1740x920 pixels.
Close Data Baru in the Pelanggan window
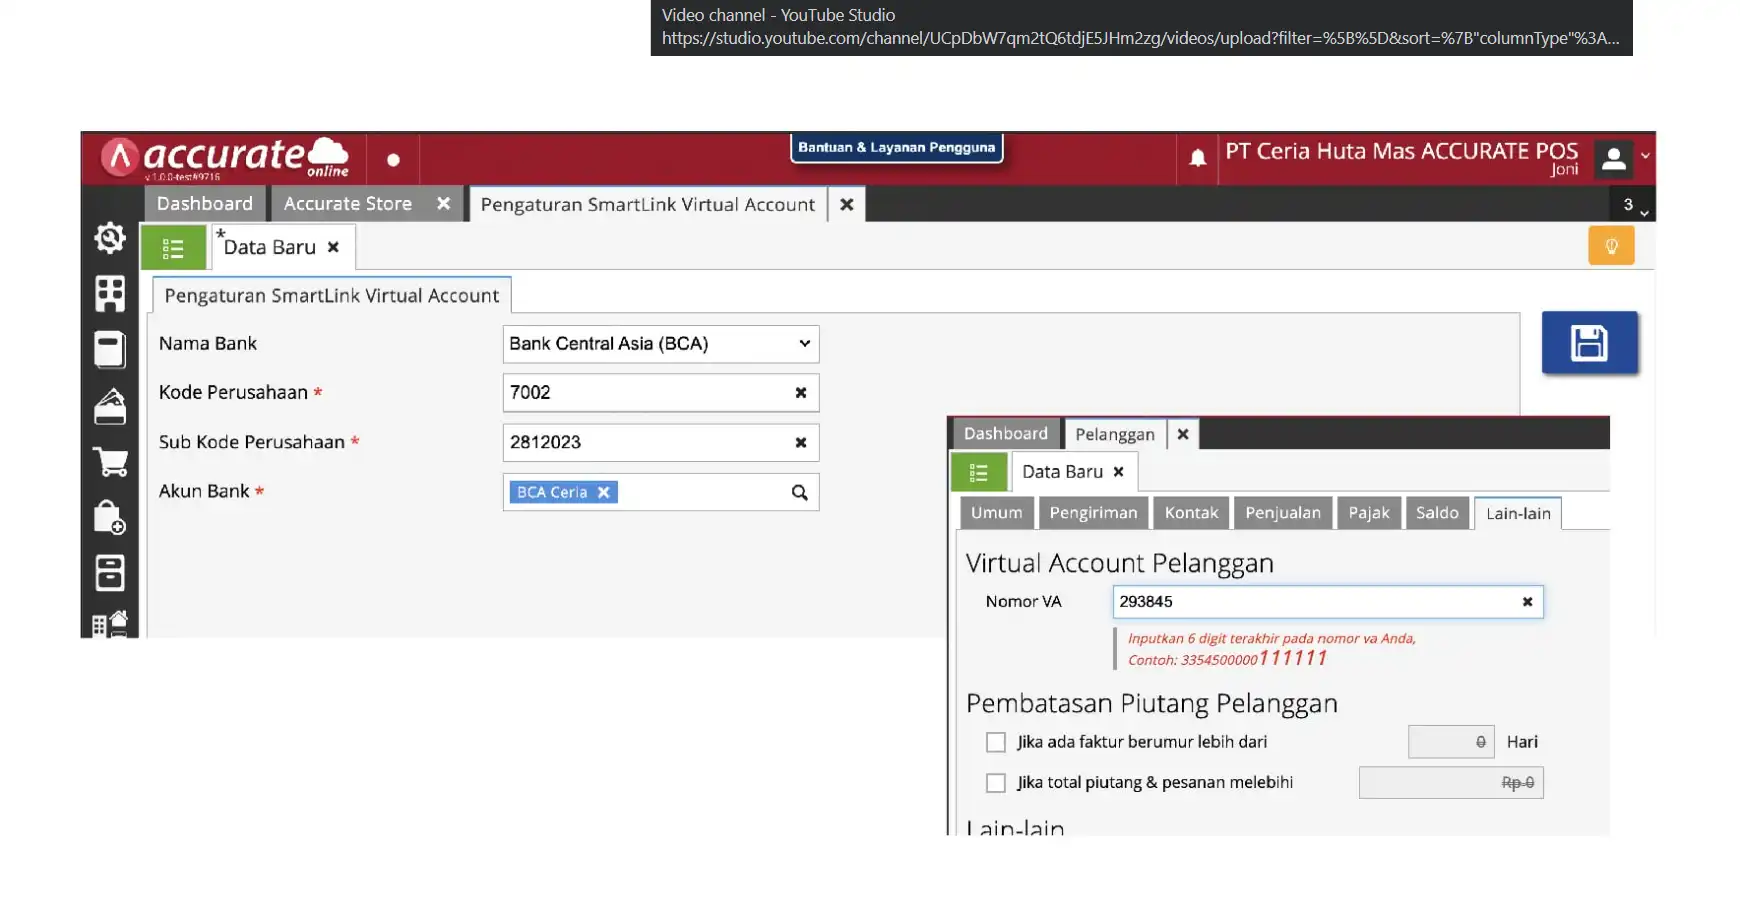click(1118, 472)
